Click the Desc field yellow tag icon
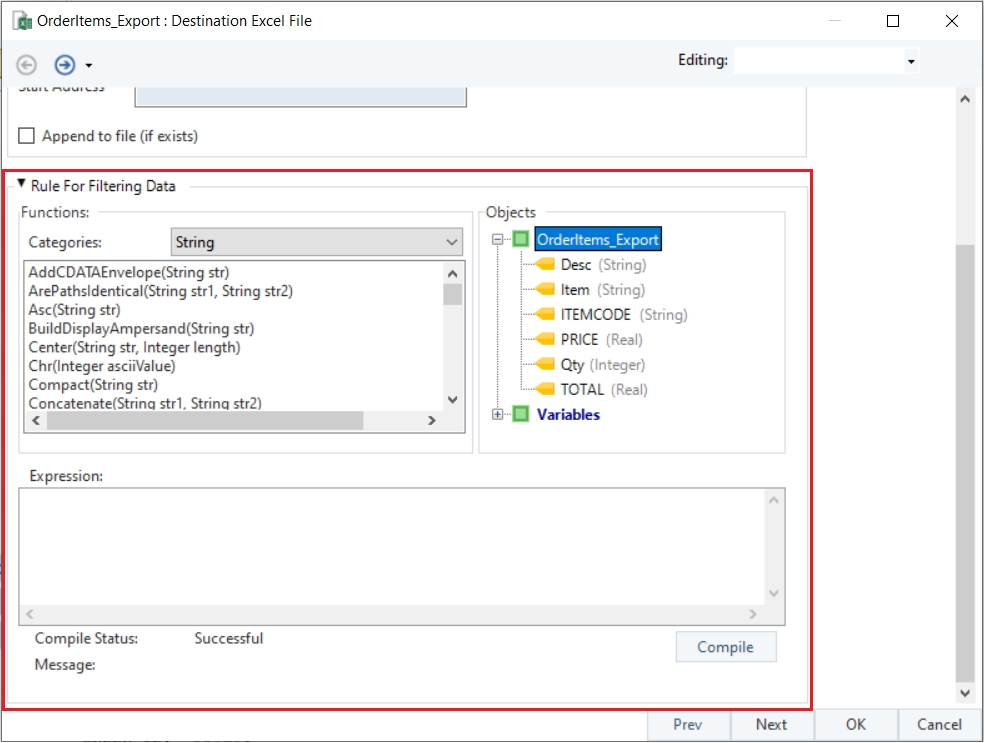 click(x=544, y=265)
